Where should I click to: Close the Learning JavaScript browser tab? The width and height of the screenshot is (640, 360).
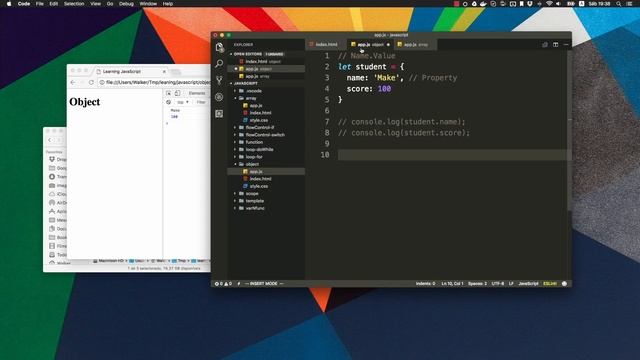[x=164, y=71]
